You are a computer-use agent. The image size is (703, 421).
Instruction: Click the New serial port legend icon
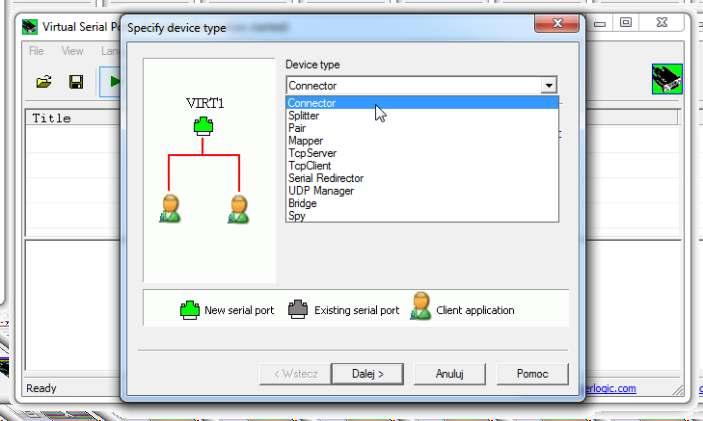click(x=190, y=310)
